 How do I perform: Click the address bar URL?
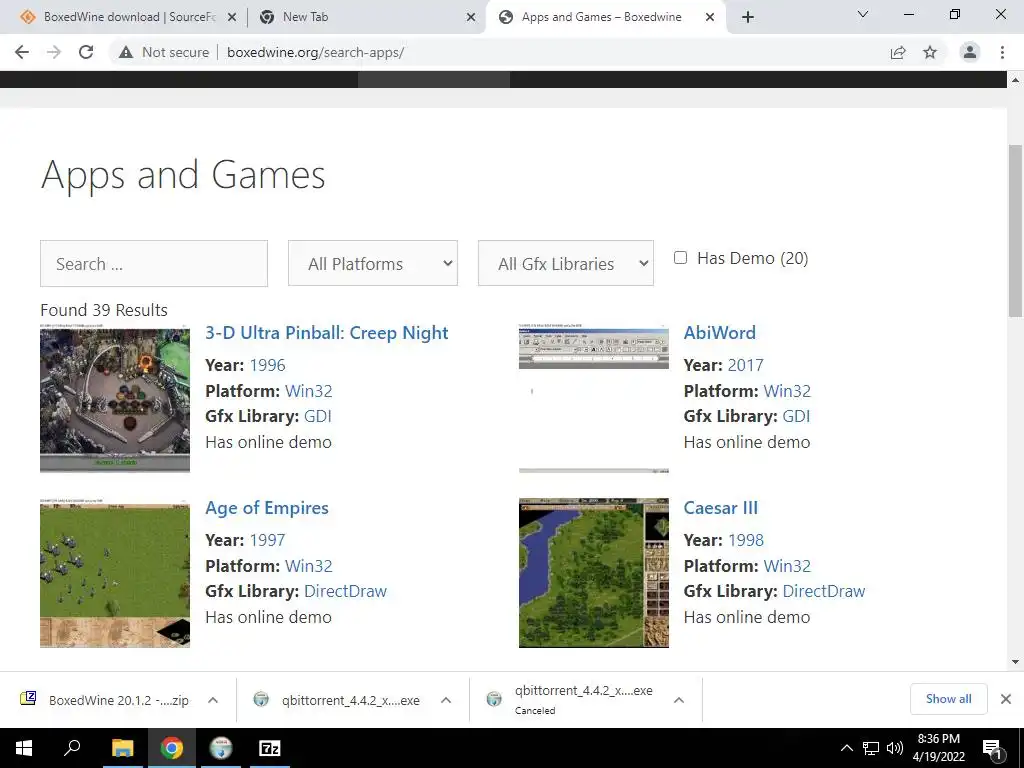pyautogui.click(x=315, y=52)
